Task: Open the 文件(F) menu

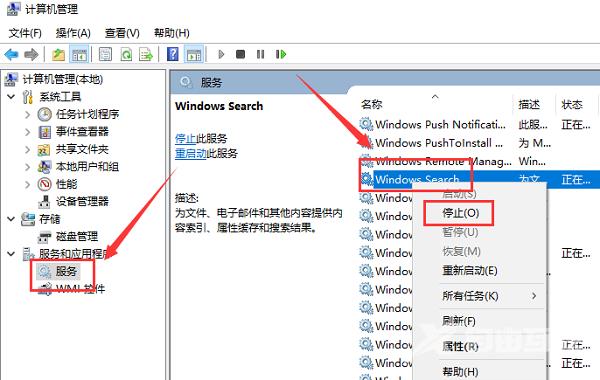Action: (x=25, y=33)
